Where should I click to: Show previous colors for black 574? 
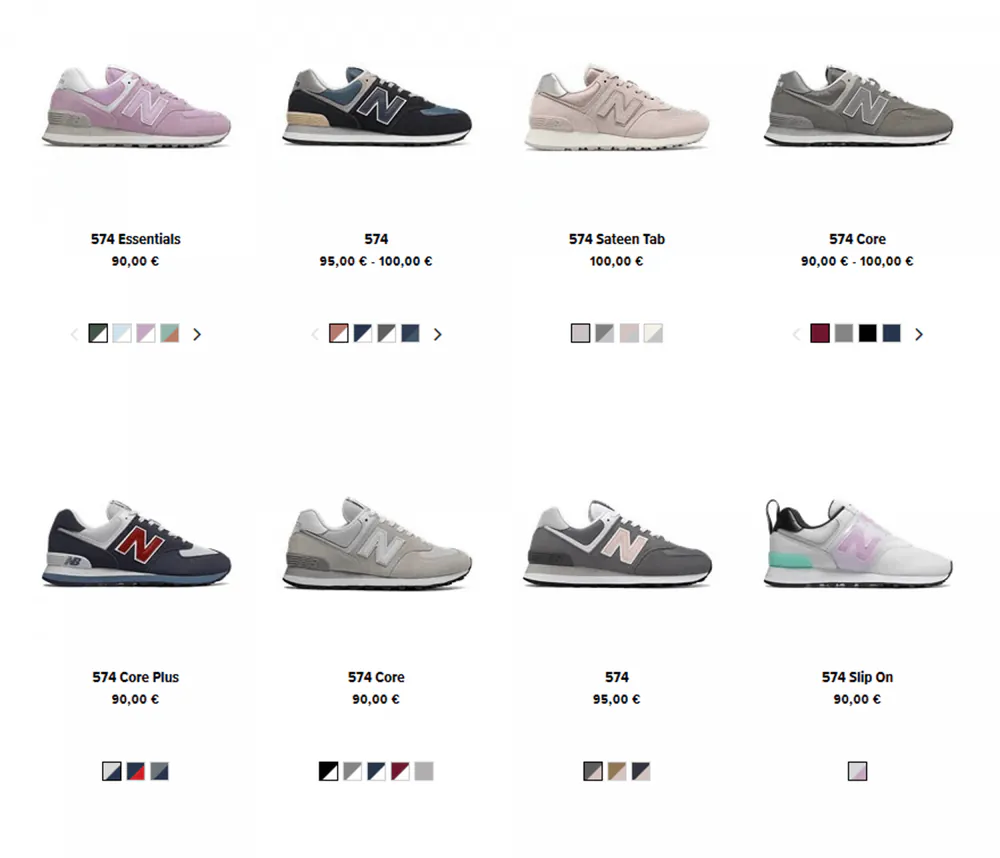[x=314, y=334]
